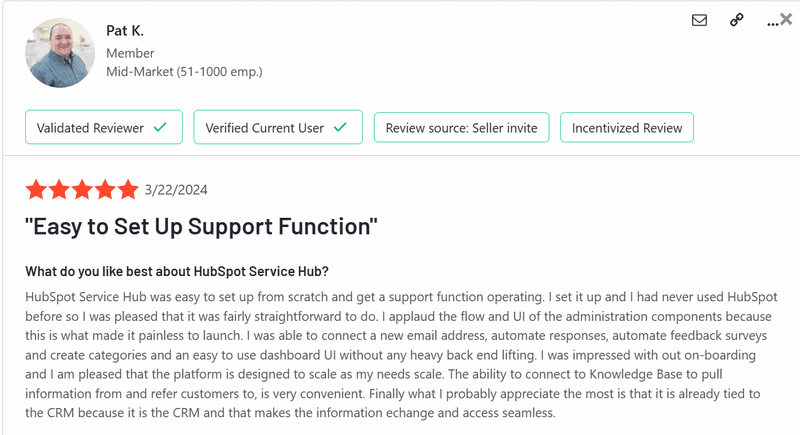The width and height of the screenshot is (800, 435).
Task: Click the review date 3/22/2024
Action: (x=176, y=190)
